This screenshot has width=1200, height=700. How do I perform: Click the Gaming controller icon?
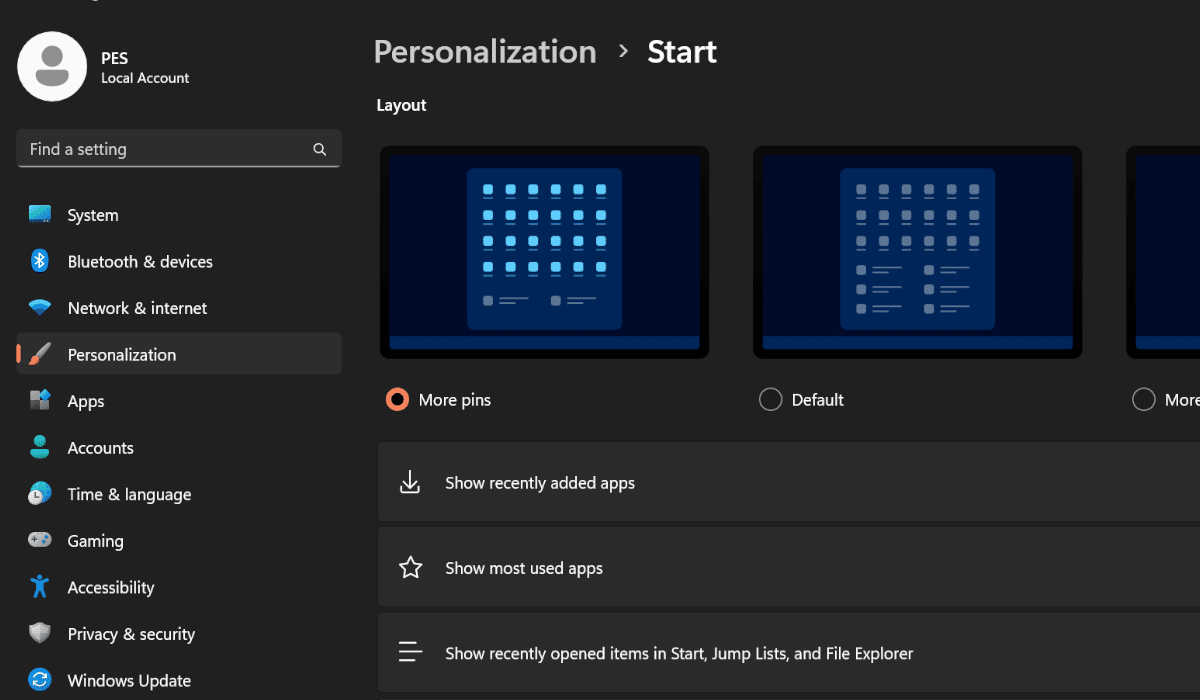(40, 540)
